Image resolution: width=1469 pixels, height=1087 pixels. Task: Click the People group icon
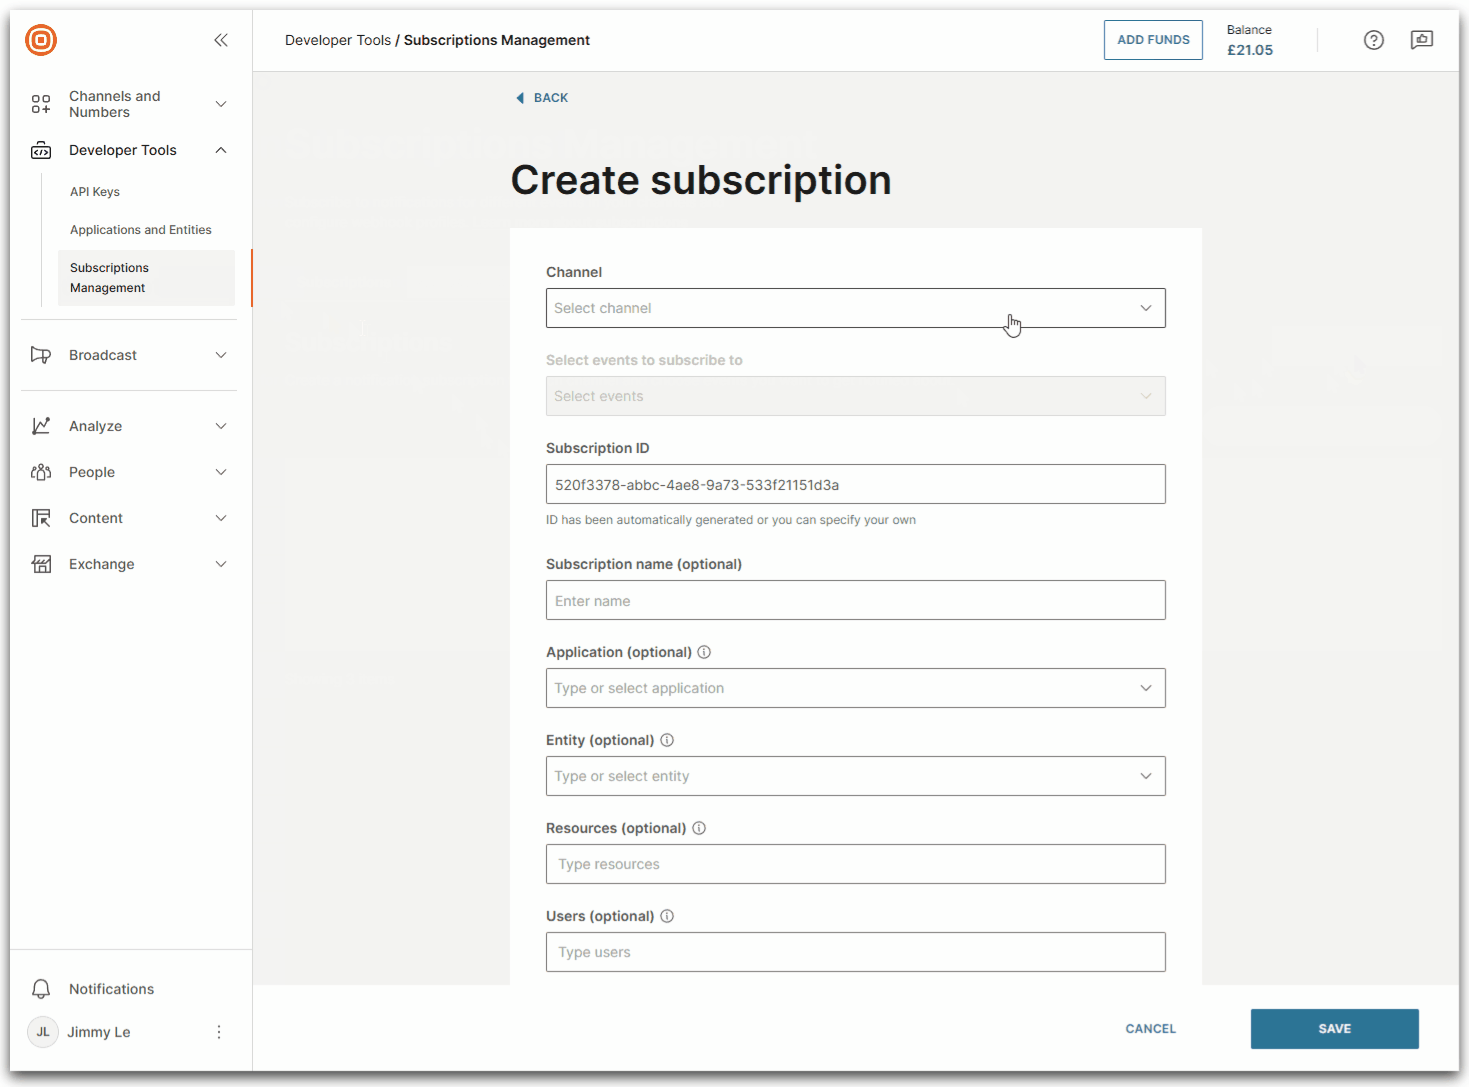pos(41,472)
